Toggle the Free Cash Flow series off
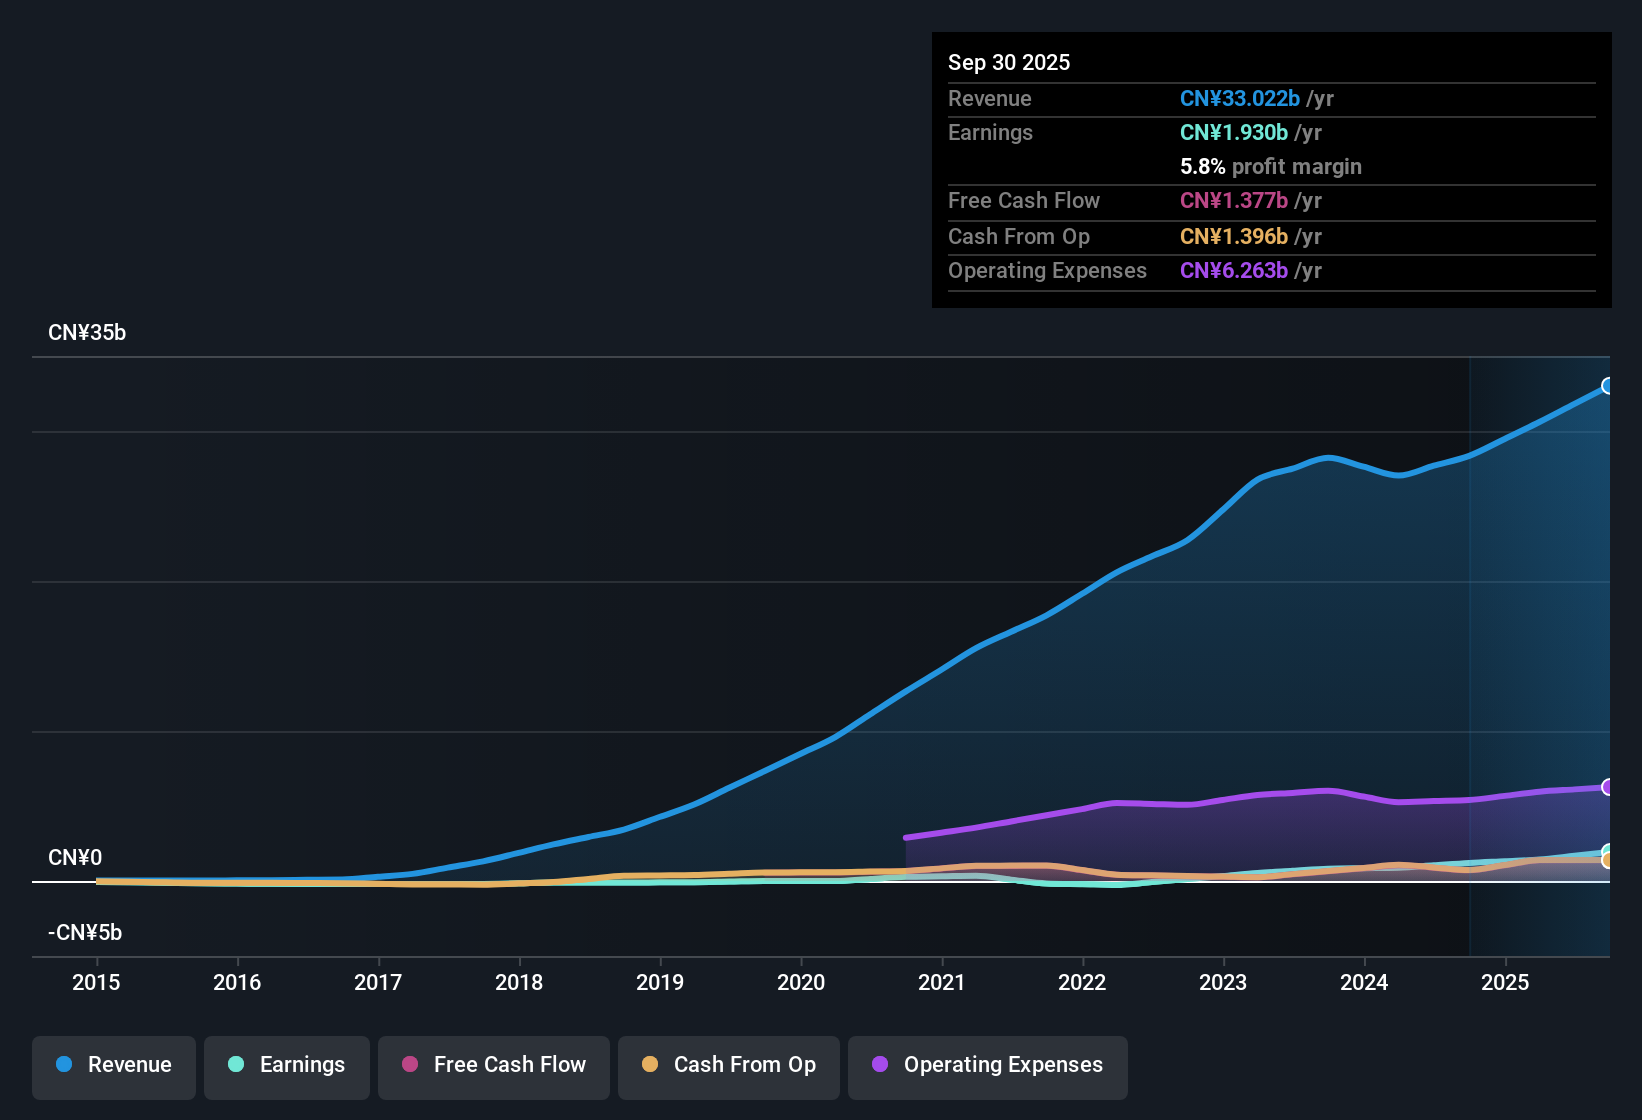Screen dimensions: 1642x1120 pos(493,1066)
